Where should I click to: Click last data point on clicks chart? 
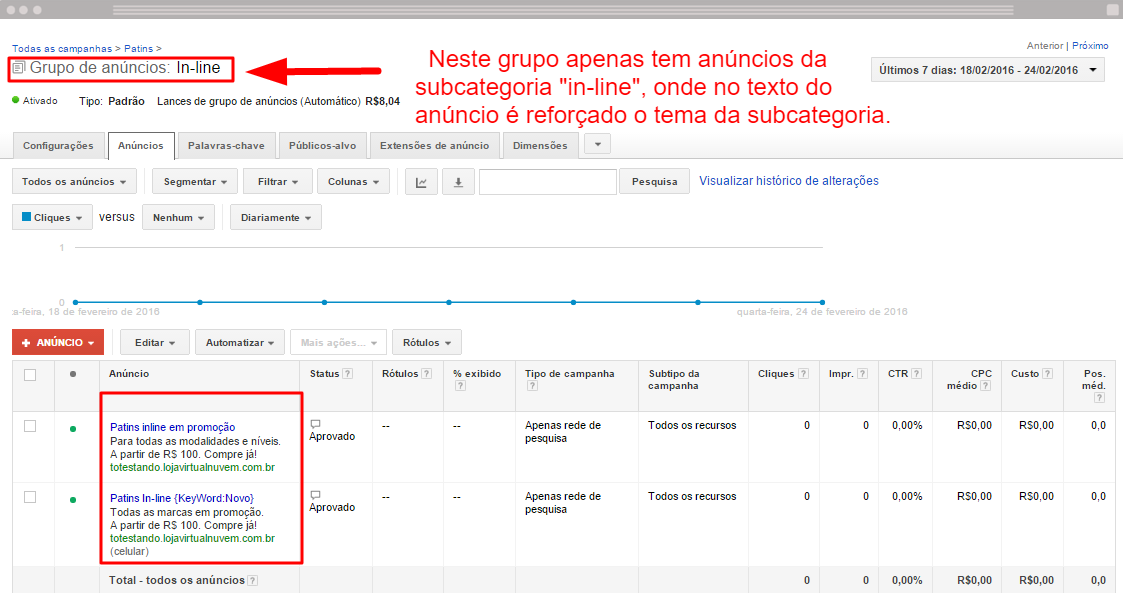[822, 302]
